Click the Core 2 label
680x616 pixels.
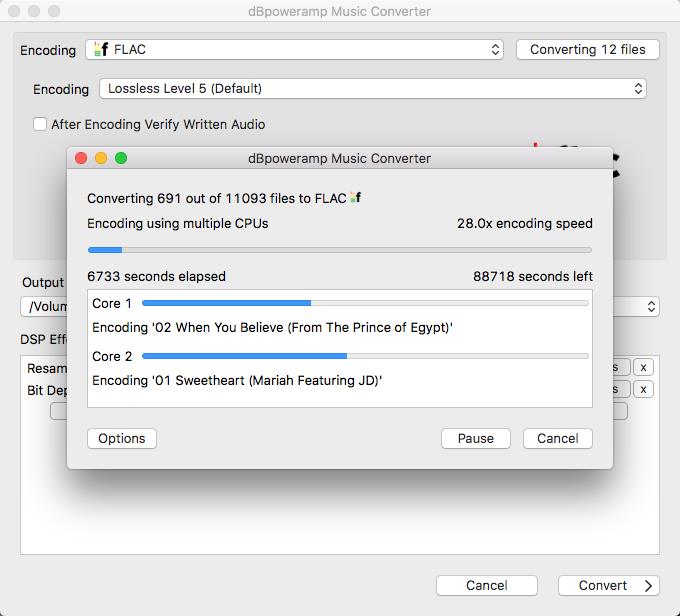click(112, 356)
